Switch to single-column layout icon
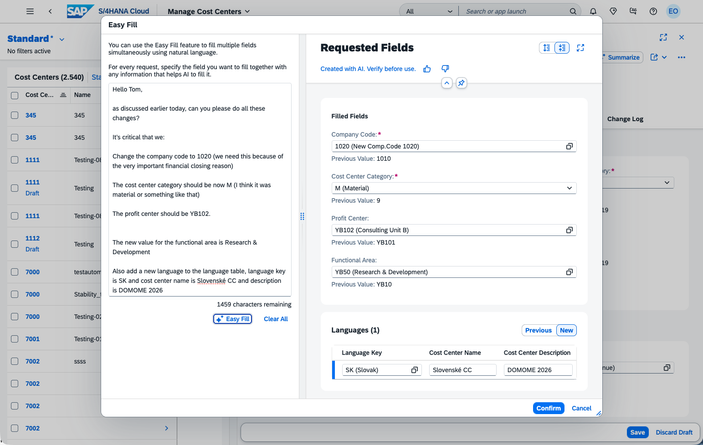The height and width of the screenshot is (445, 703). 547,48
